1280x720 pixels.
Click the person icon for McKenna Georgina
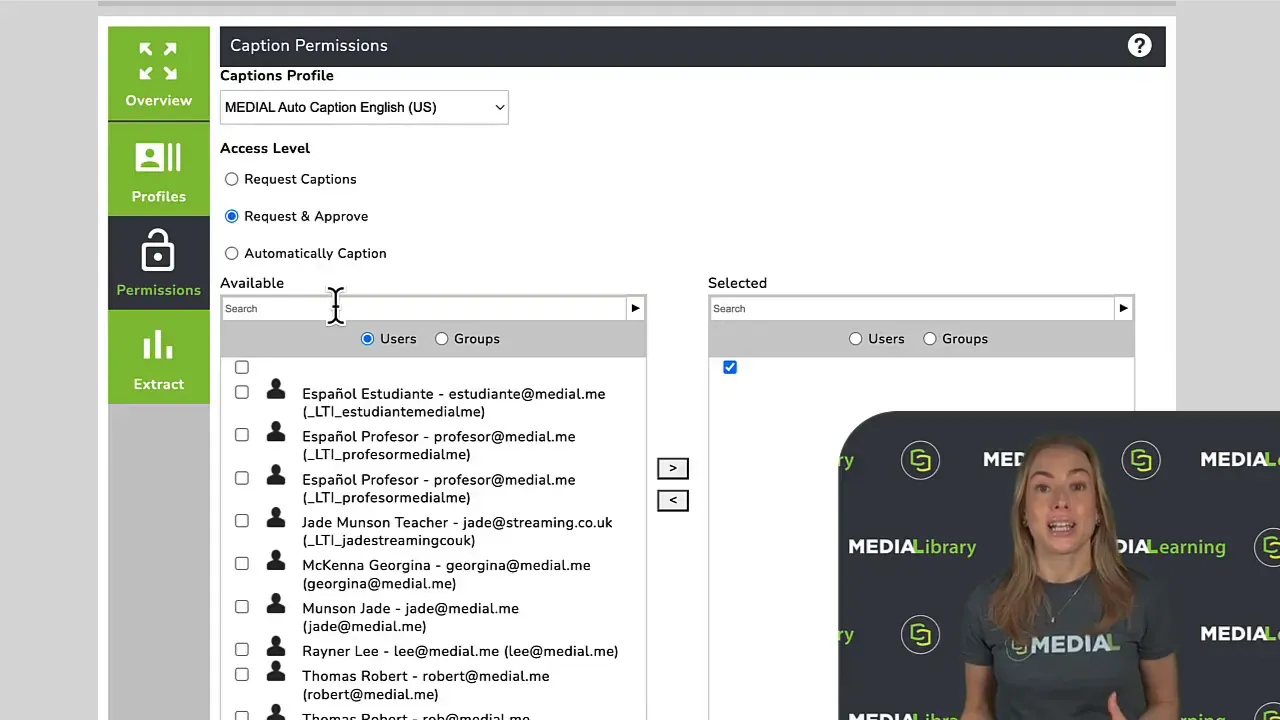tap(276, 561)
